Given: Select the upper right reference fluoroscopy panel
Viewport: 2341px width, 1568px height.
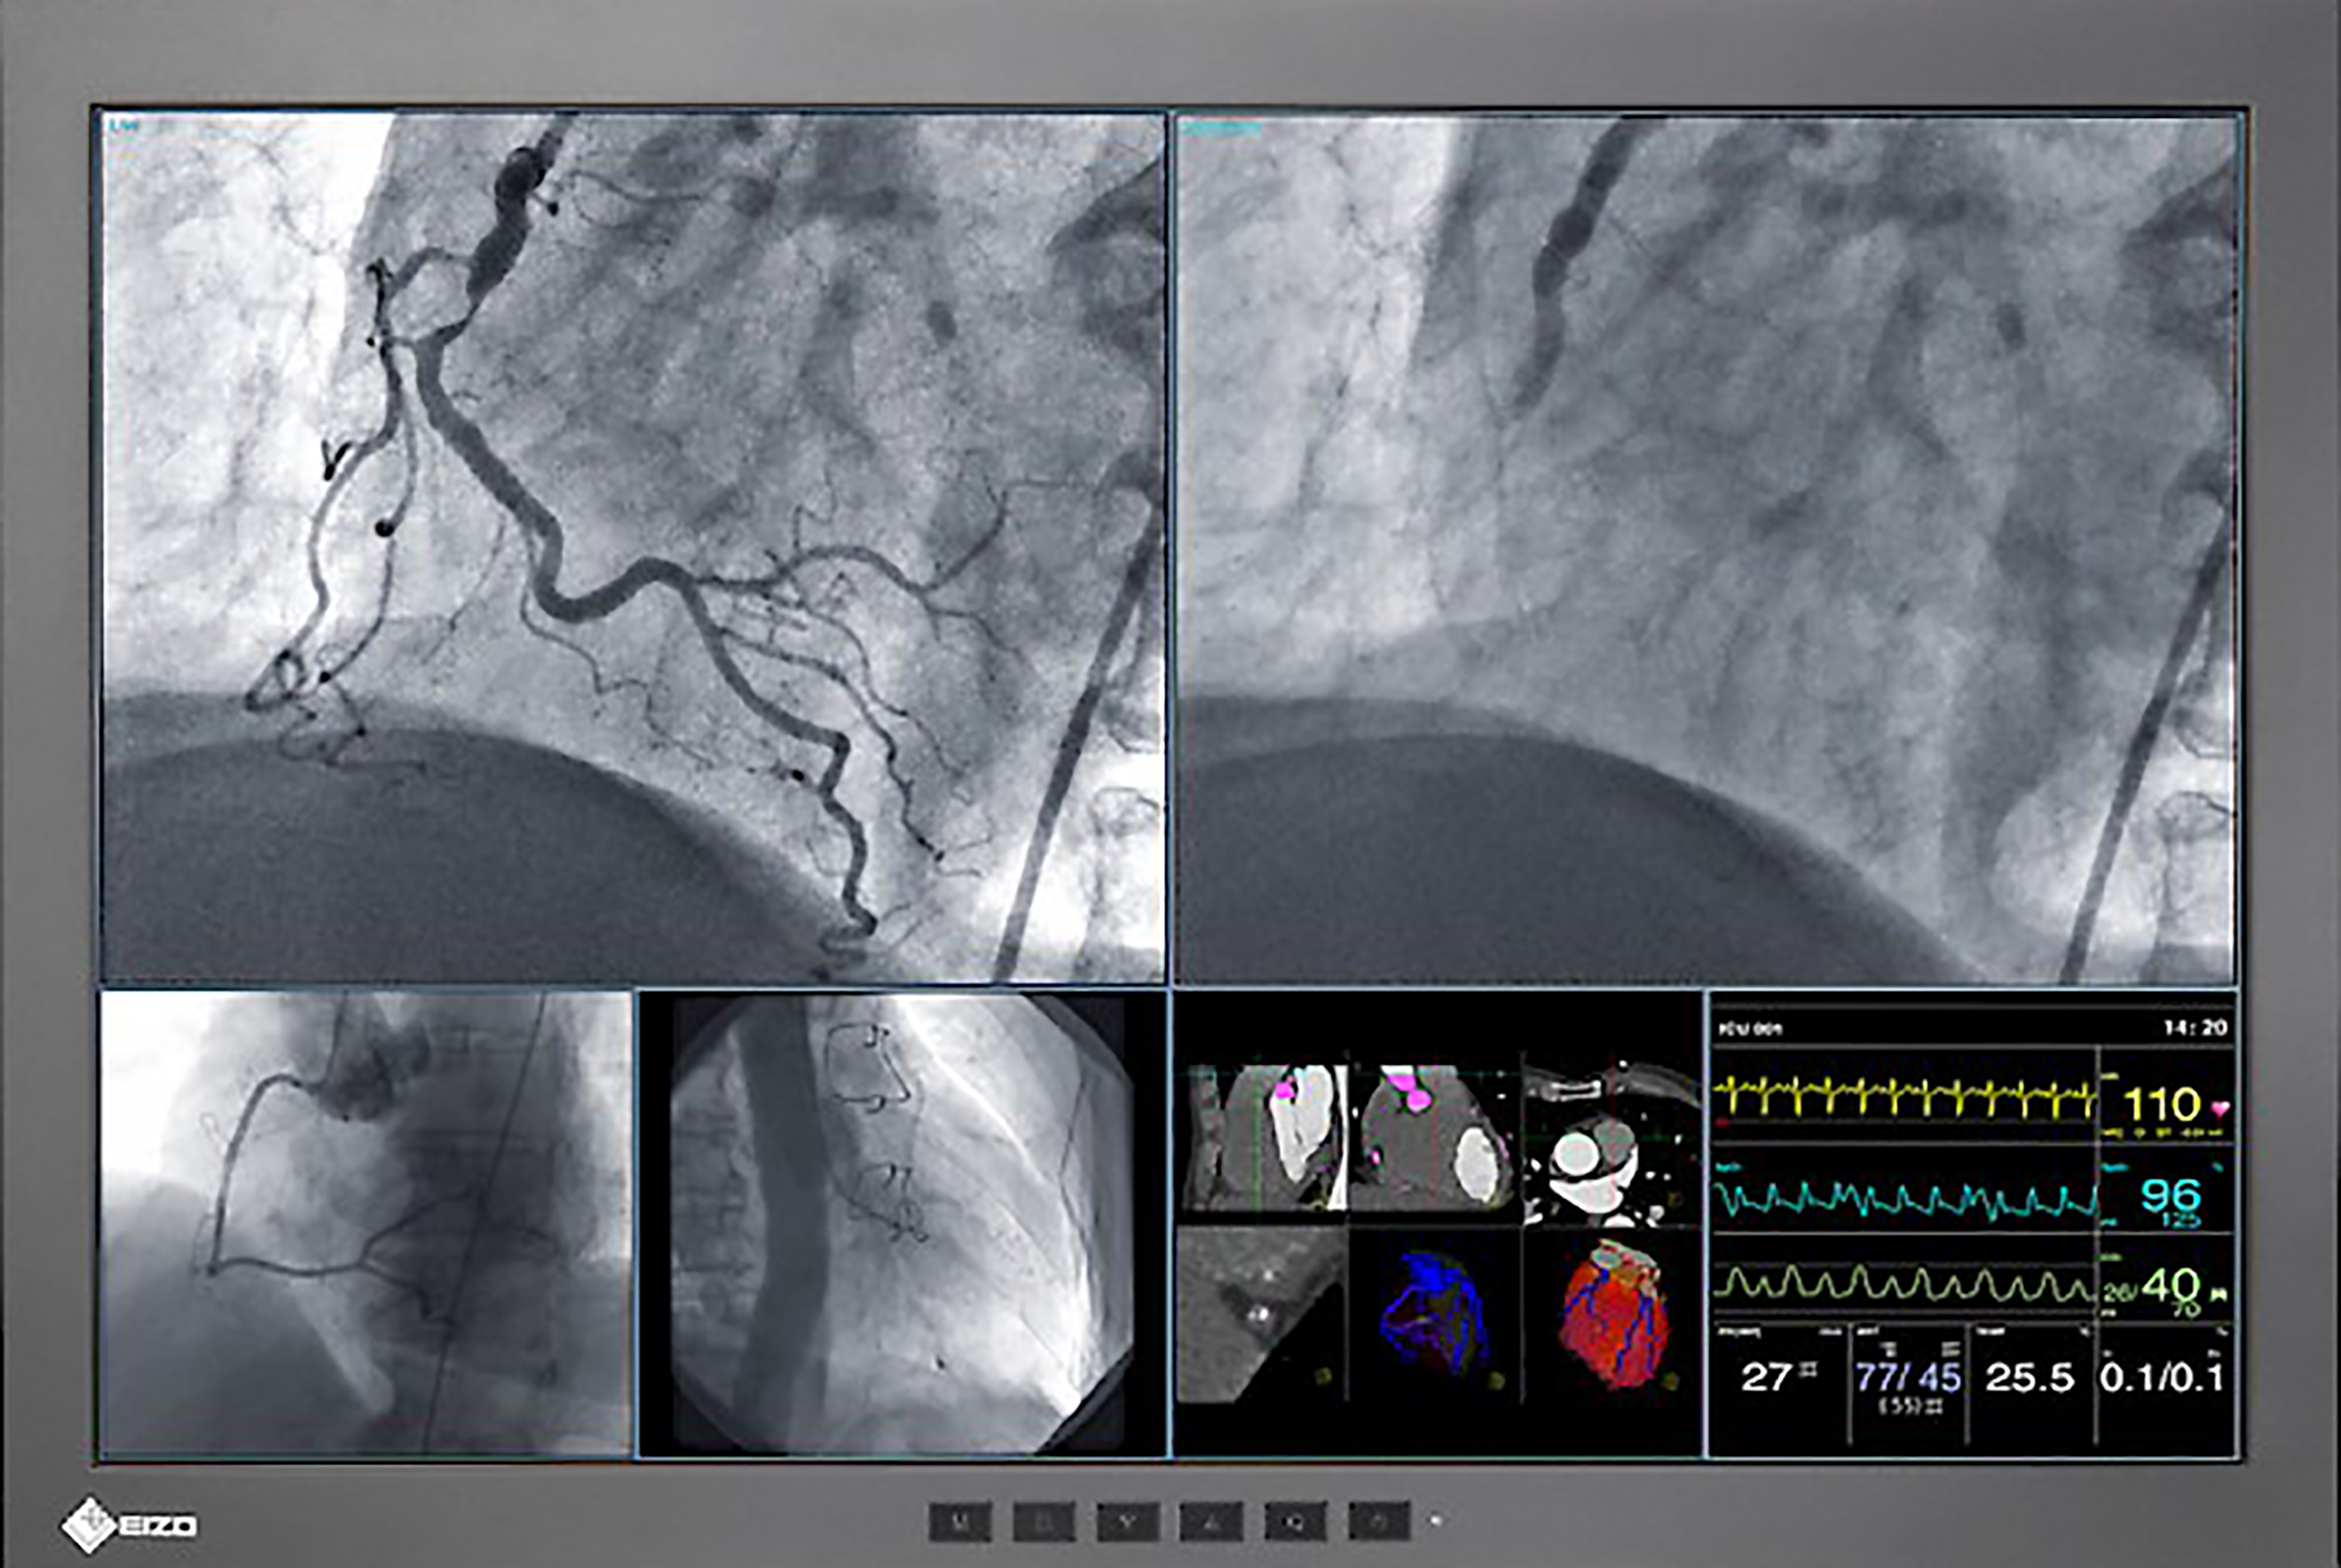Looking at the screenshot, I should point(1706,547).
